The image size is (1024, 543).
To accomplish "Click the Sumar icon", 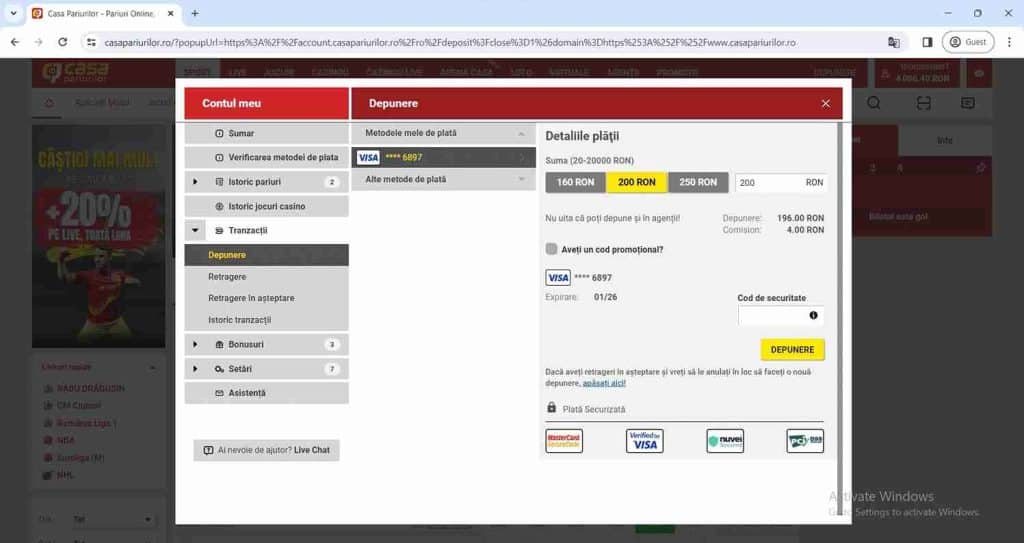I will pos(219,133).
